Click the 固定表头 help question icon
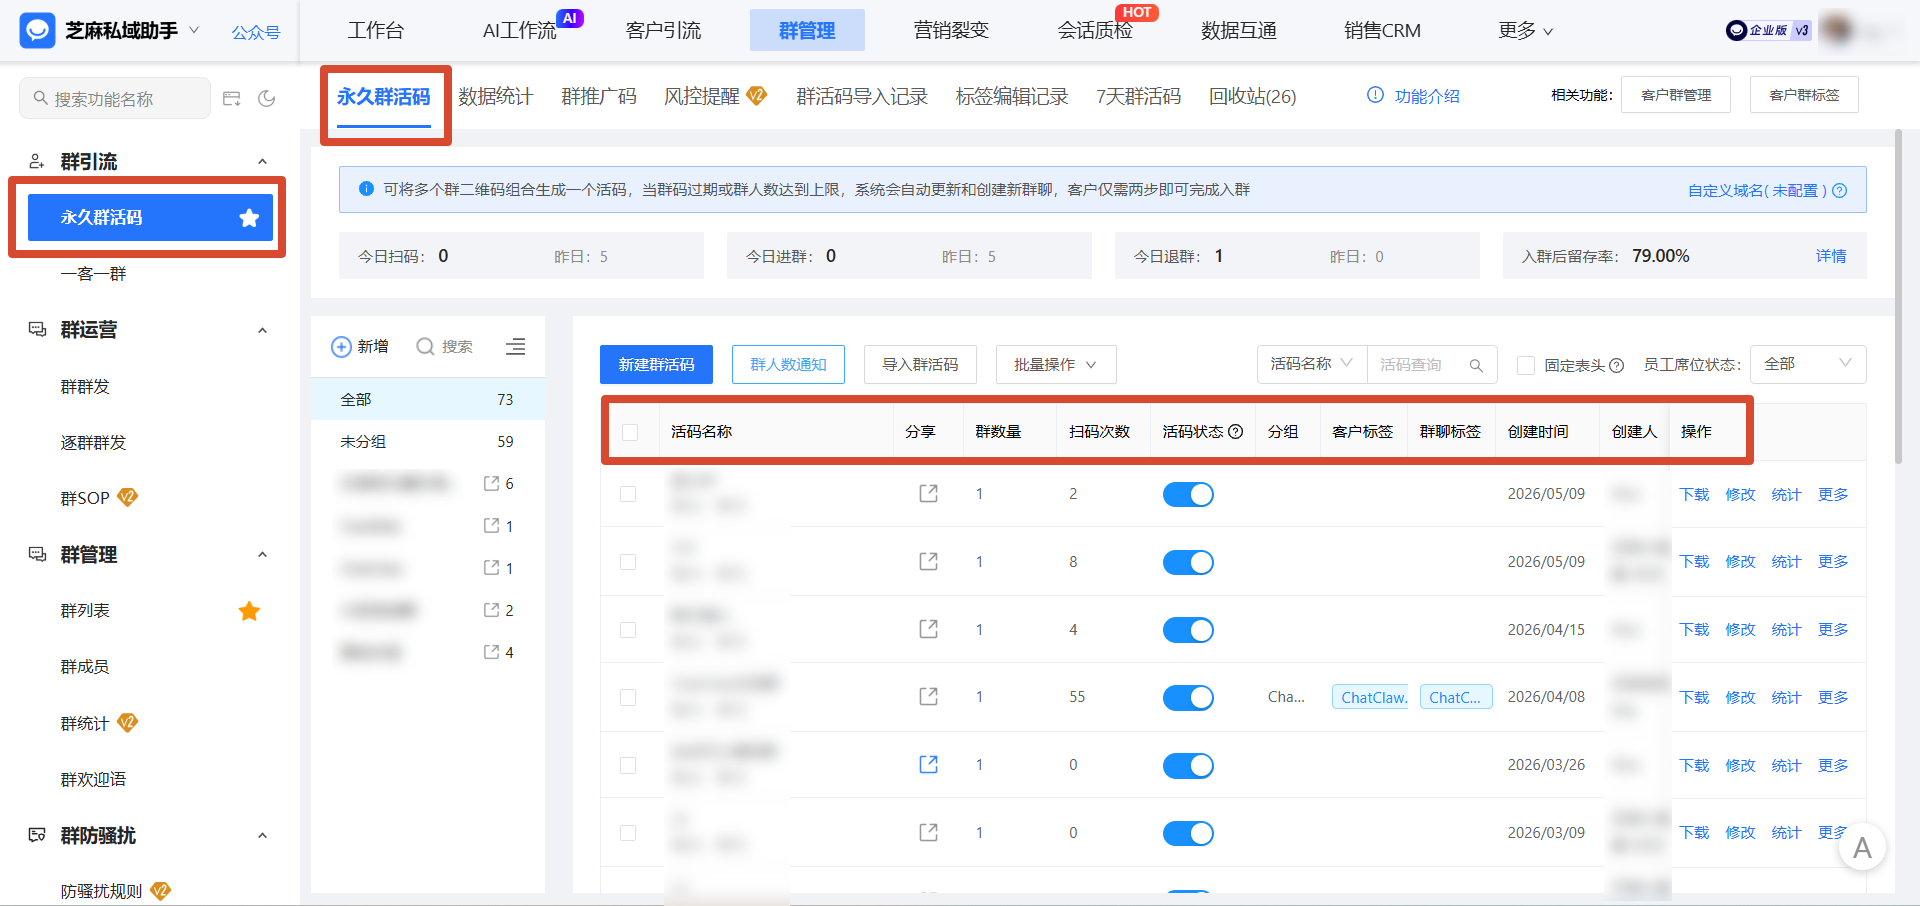 [x=1617, y=366]
